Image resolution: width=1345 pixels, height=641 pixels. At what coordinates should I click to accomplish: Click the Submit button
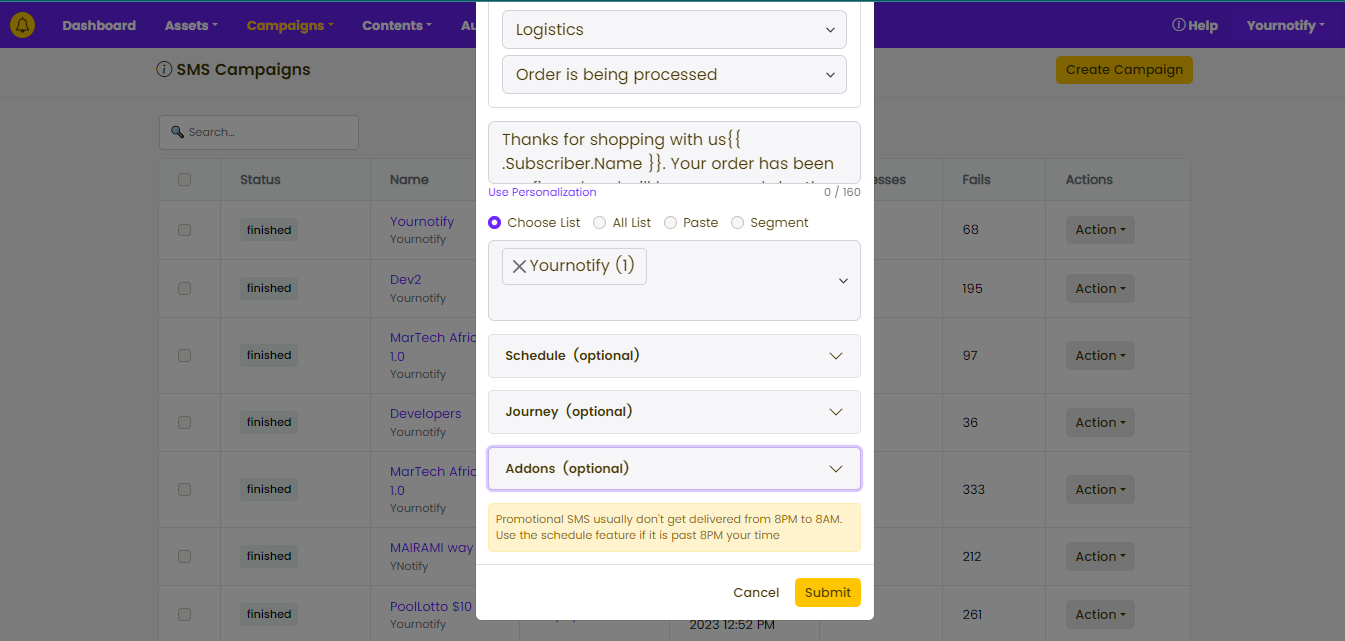828,592
